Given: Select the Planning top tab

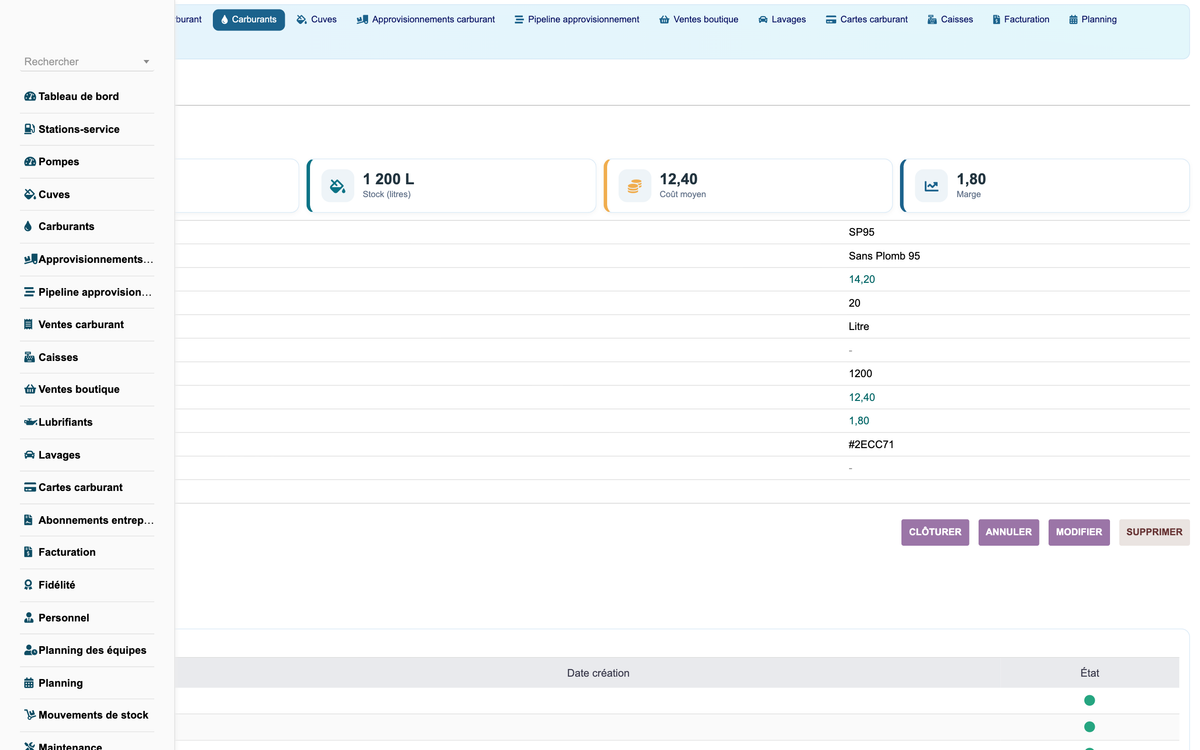Looking at the screenshot, I should 1093,19.
